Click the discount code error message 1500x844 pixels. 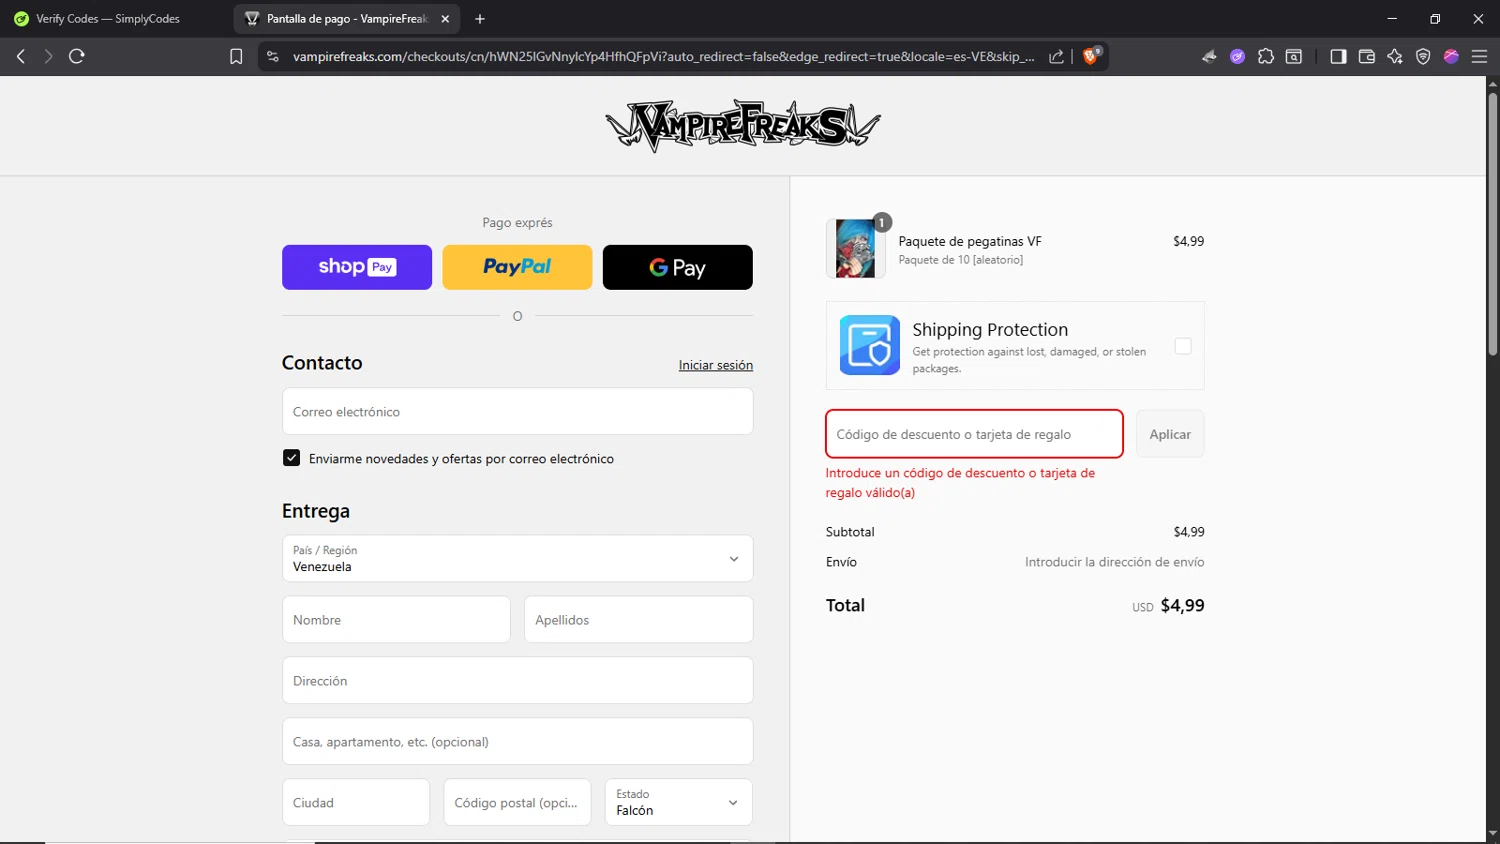click(960, 482)
